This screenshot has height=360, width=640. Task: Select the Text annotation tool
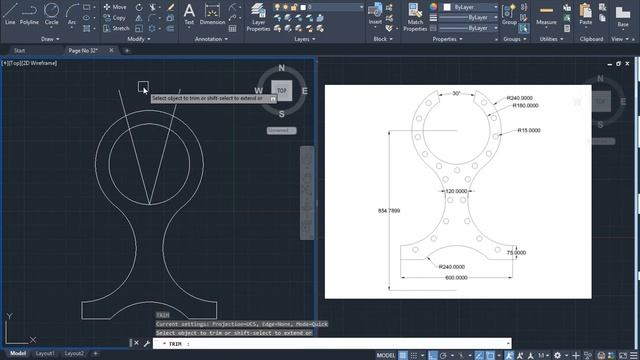tap(189, 14)
